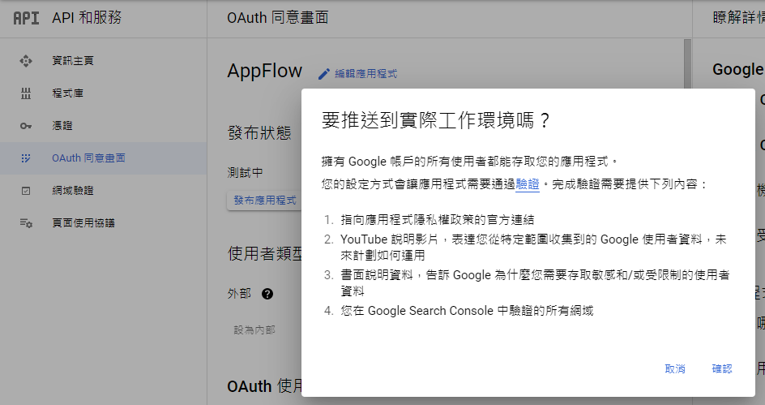Click the API logo icon
765x405 pixels.
pyautogui.click(x=26, y=18)
